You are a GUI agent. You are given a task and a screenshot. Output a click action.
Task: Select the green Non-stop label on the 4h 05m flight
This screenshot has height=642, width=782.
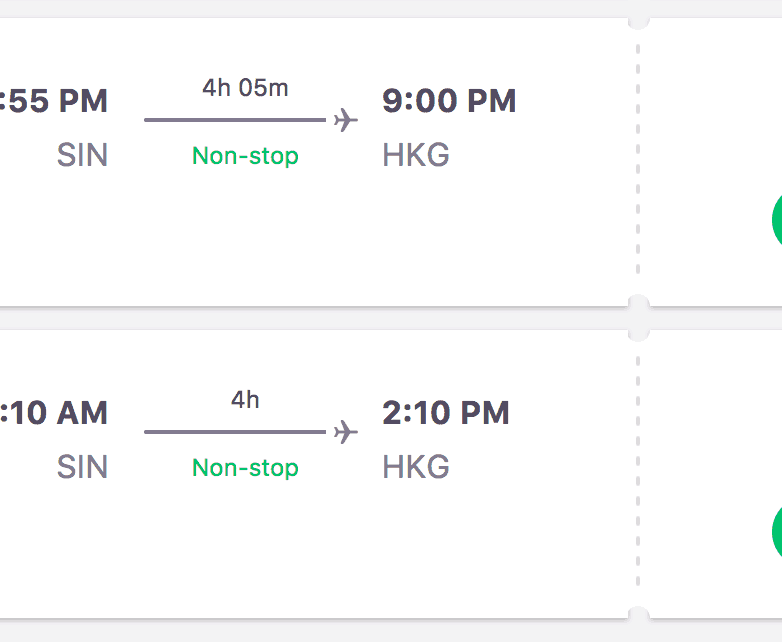pos(245,156)
